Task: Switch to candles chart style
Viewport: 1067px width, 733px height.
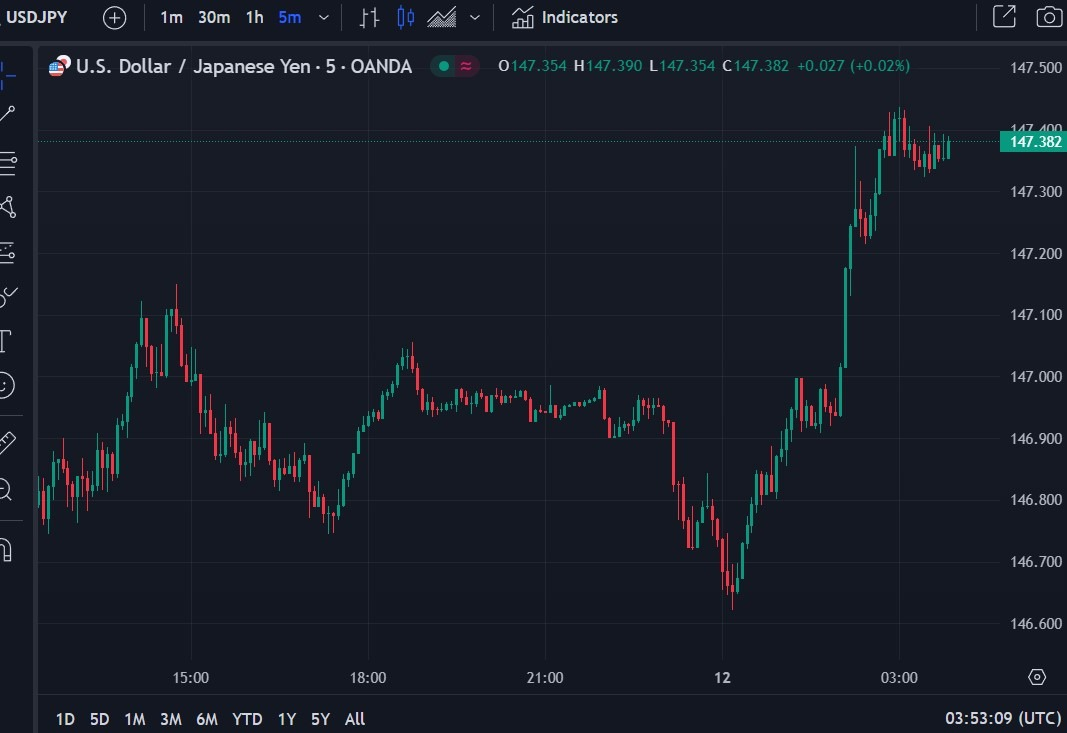Action: pyautogui.click(x=406, y=18)
